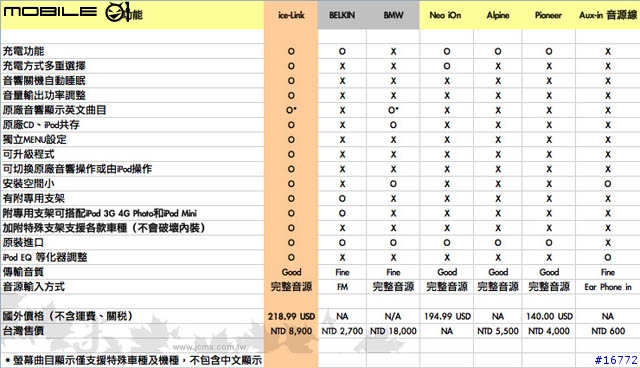This screenshot has width=640, height=368.
Task: Click the 充電方式多重選擇 row label
Action: tap(44, 66)
